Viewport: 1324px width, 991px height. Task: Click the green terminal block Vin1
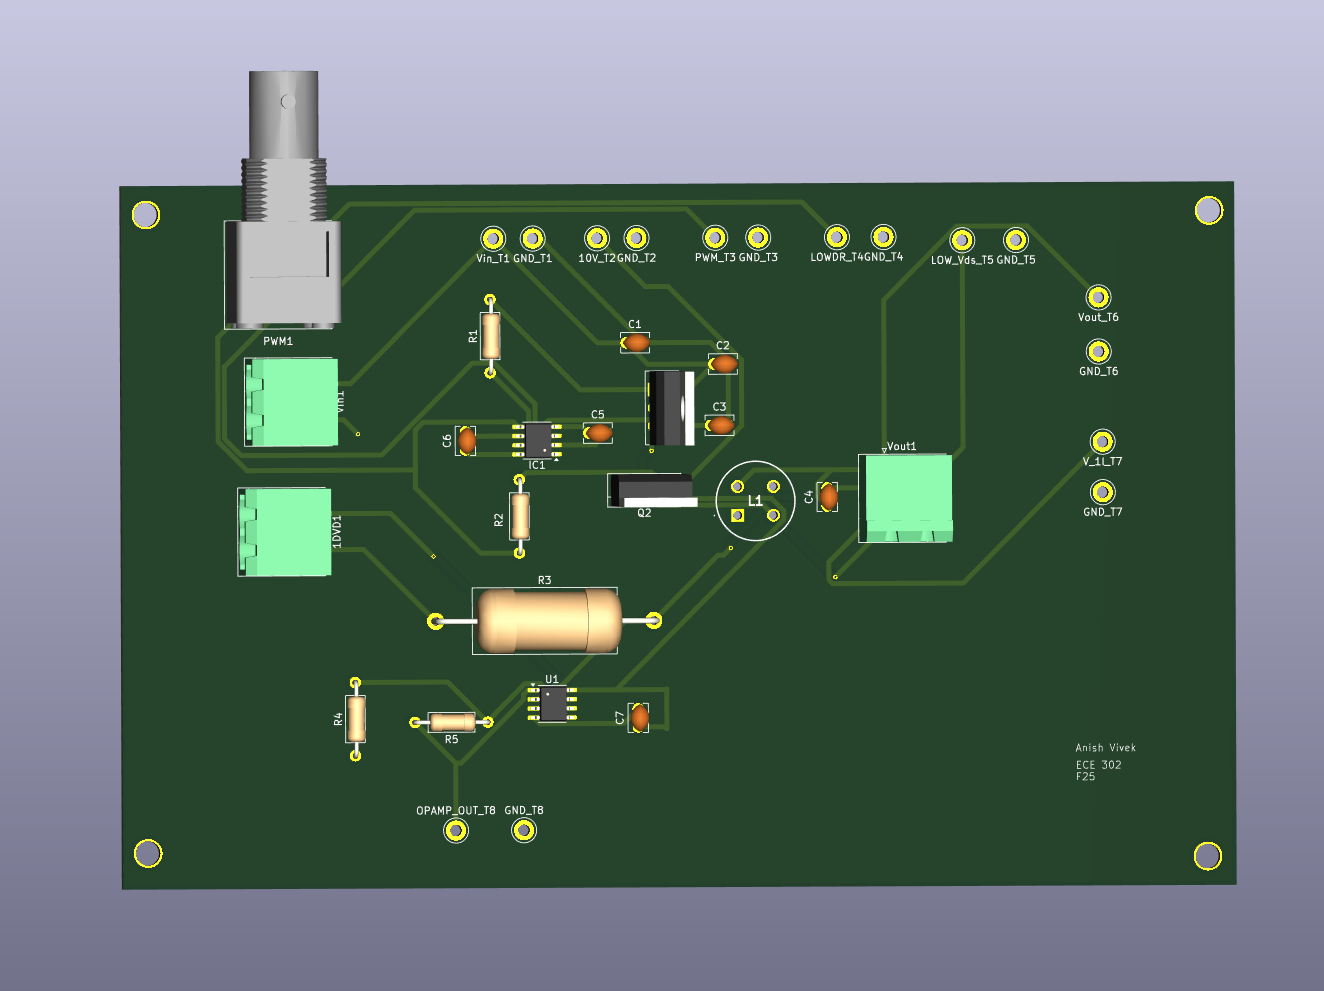pyautogui.click(x=293, y=400)
